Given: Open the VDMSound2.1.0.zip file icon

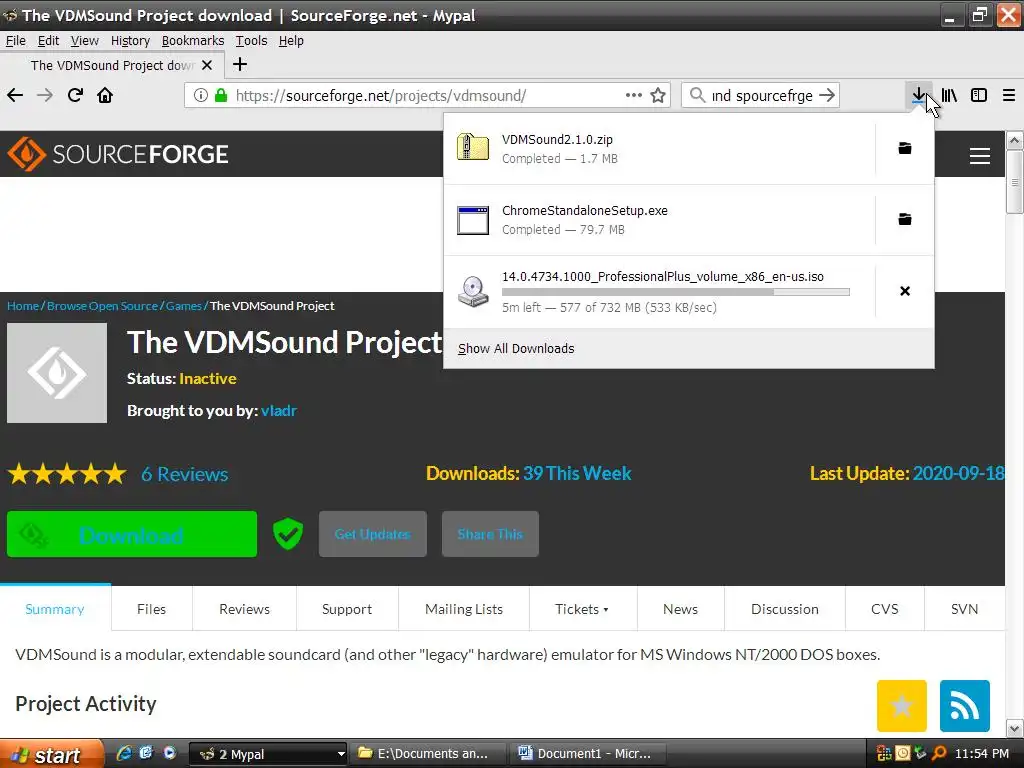Looking at the screenshot, I should click(x=473, y=148).
